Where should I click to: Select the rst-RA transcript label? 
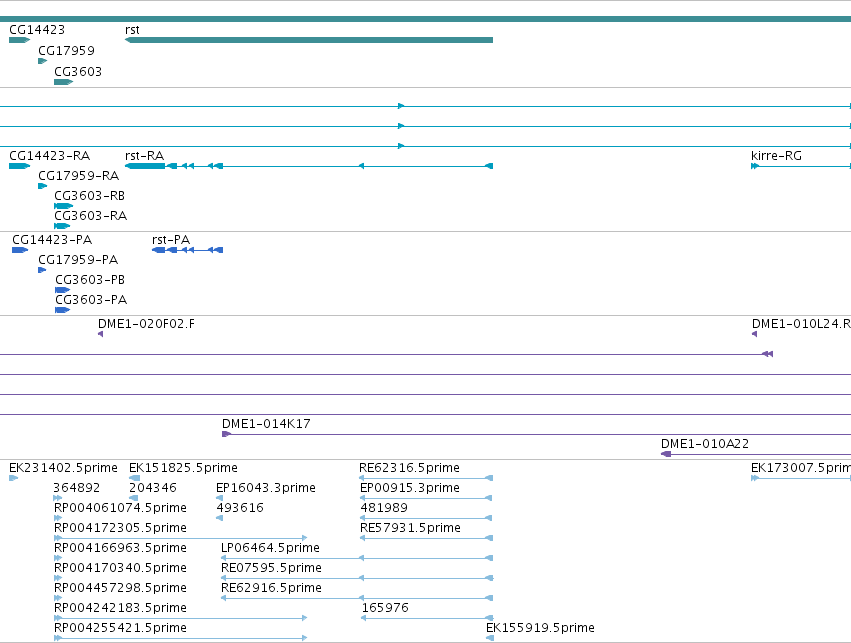click(x=144, y=156)
